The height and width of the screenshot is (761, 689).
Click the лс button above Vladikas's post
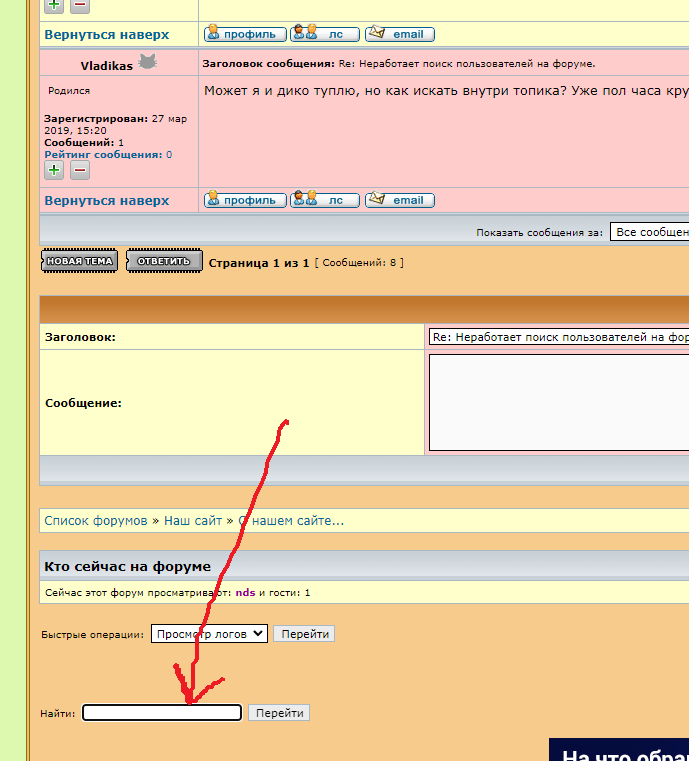click(324, 34)
